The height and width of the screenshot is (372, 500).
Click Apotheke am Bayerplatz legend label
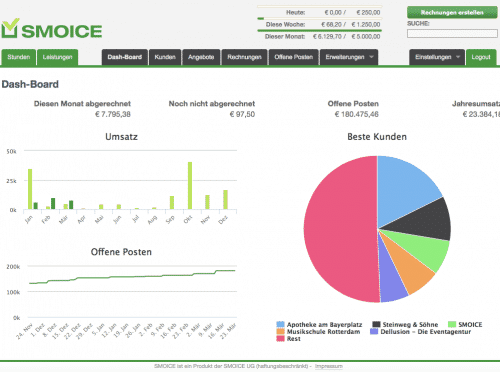click(324, 324)
